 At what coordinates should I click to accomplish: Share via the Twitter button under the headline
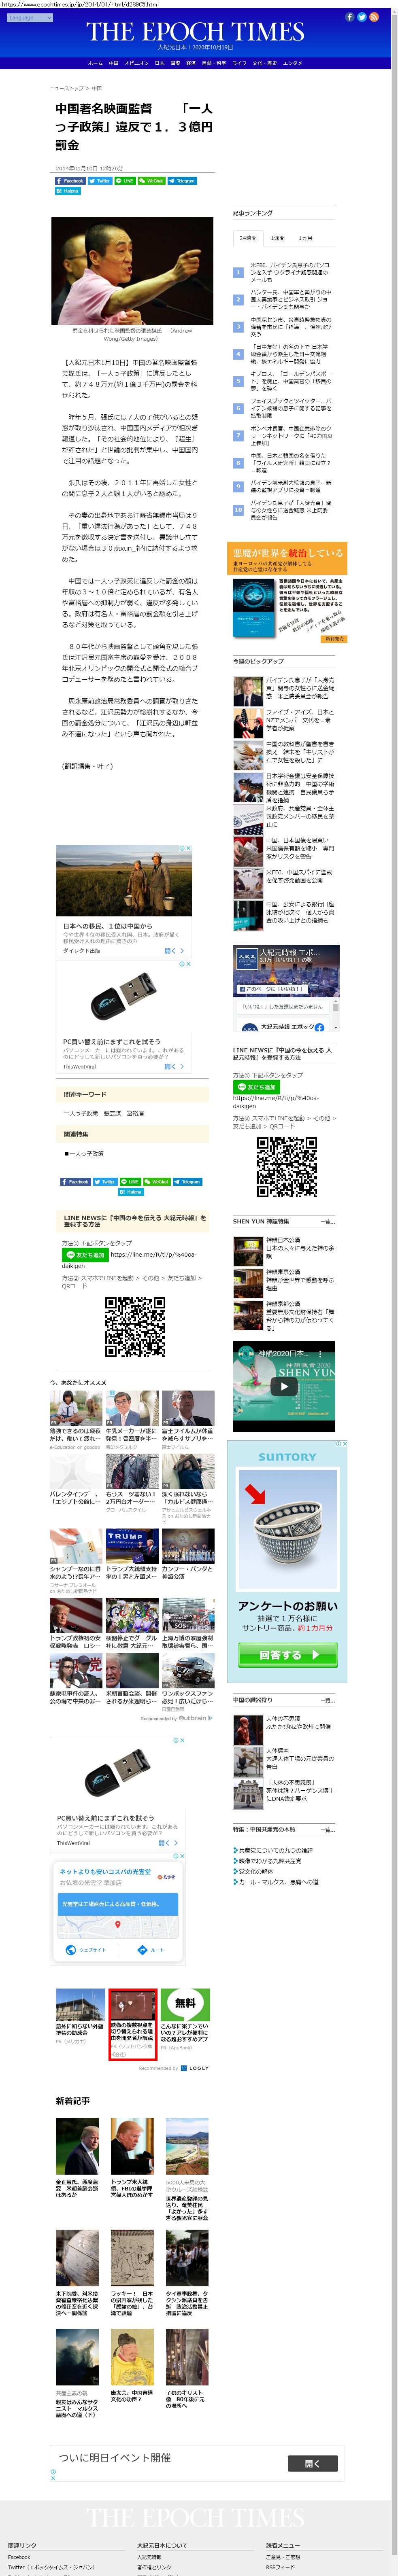tap(100, 181)
